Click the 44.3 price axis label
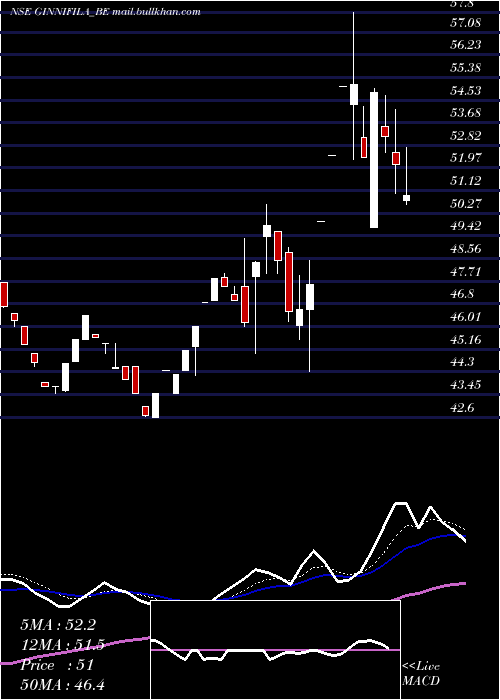 point(462,362)
